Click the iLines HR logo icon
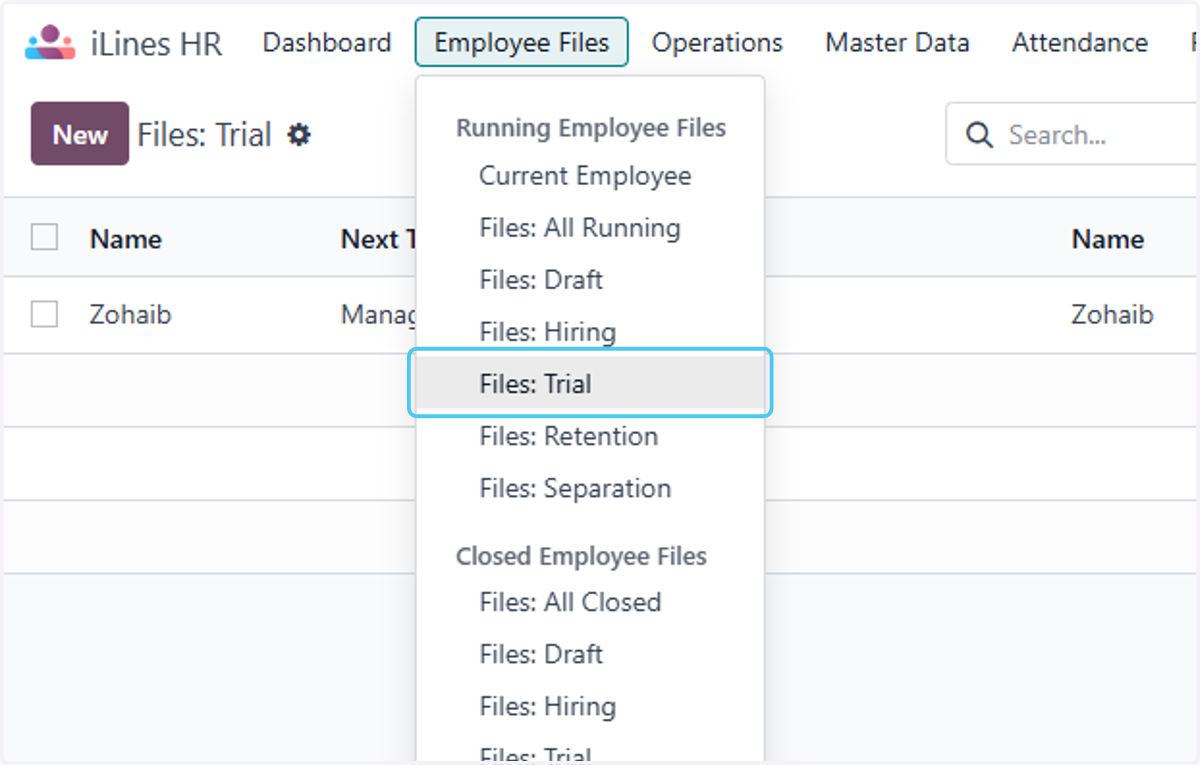 point(50,43)
